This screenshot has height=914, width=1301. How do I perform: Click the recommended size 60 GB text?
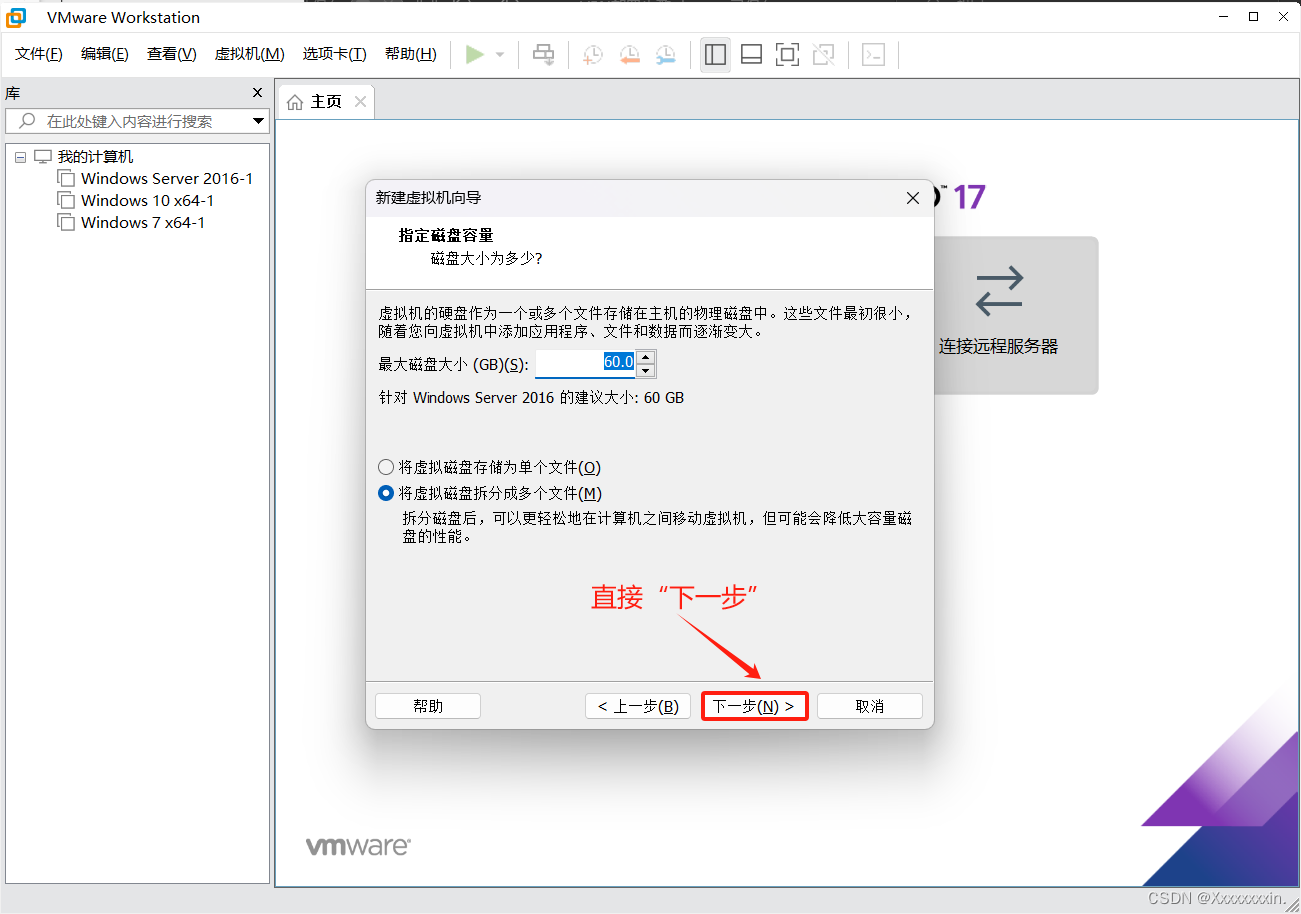click(x=531, y=397)
